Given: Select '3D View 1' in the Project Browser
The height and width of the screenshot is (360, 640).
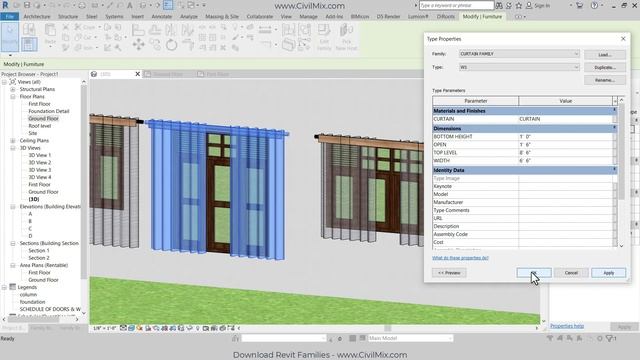Looking at the screenshot, I should (40, 155).
